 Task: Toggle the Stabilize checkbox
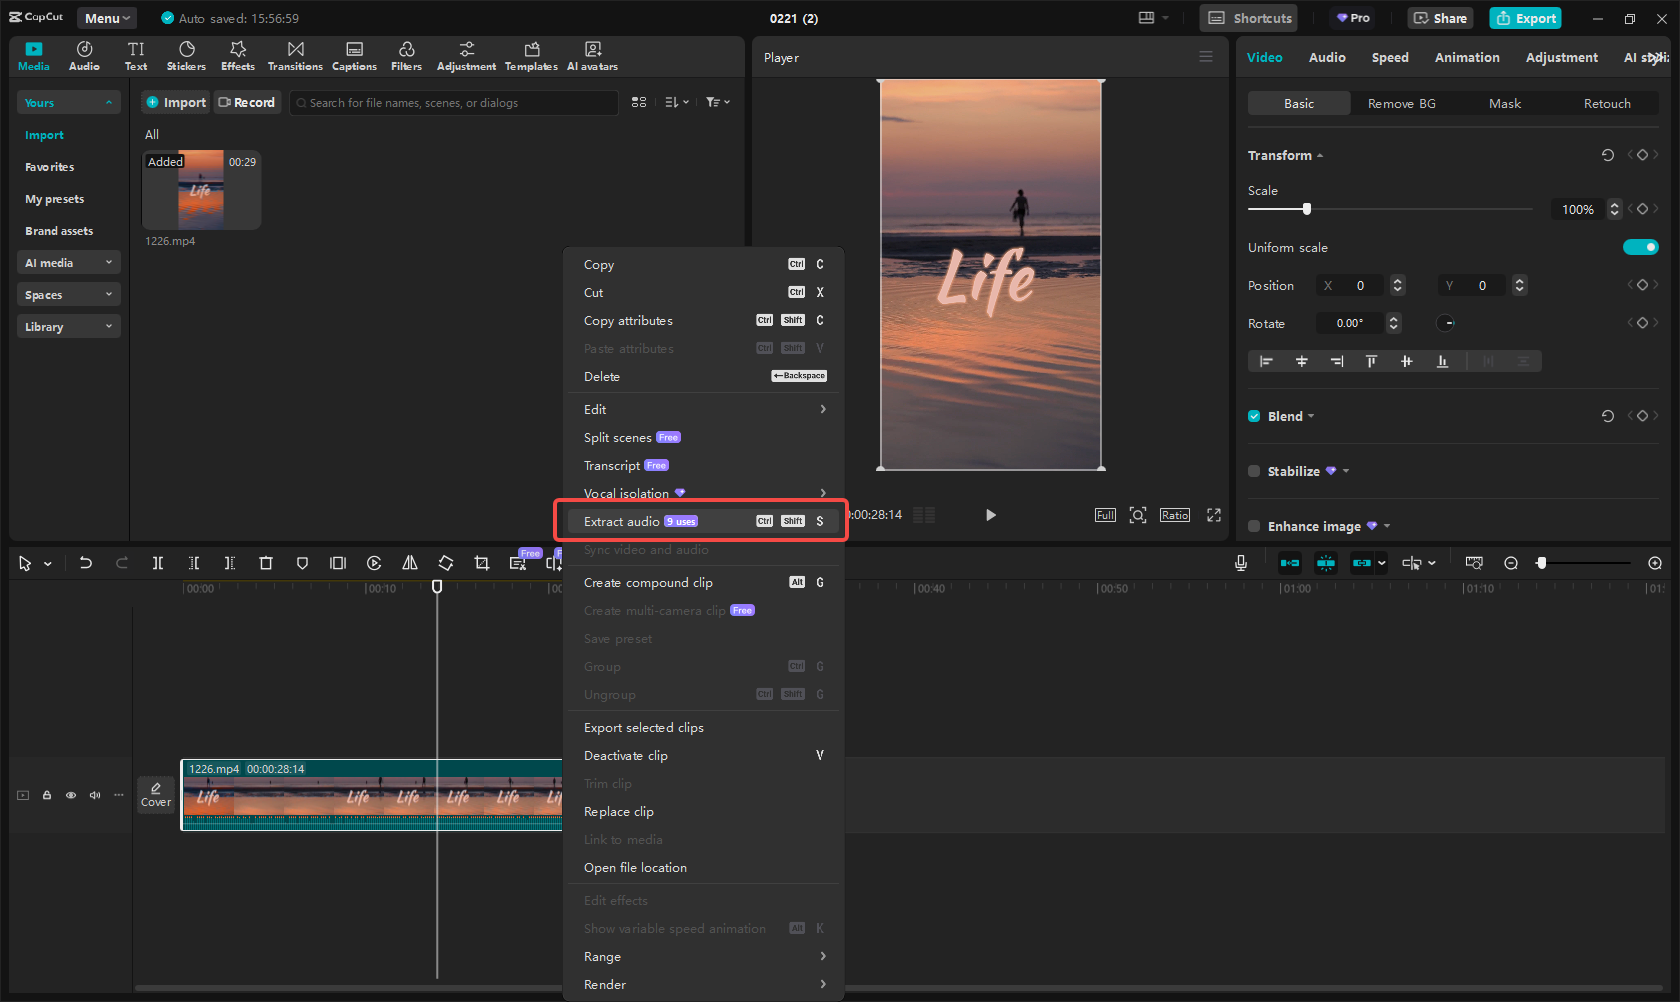(x=1254, y=471)
